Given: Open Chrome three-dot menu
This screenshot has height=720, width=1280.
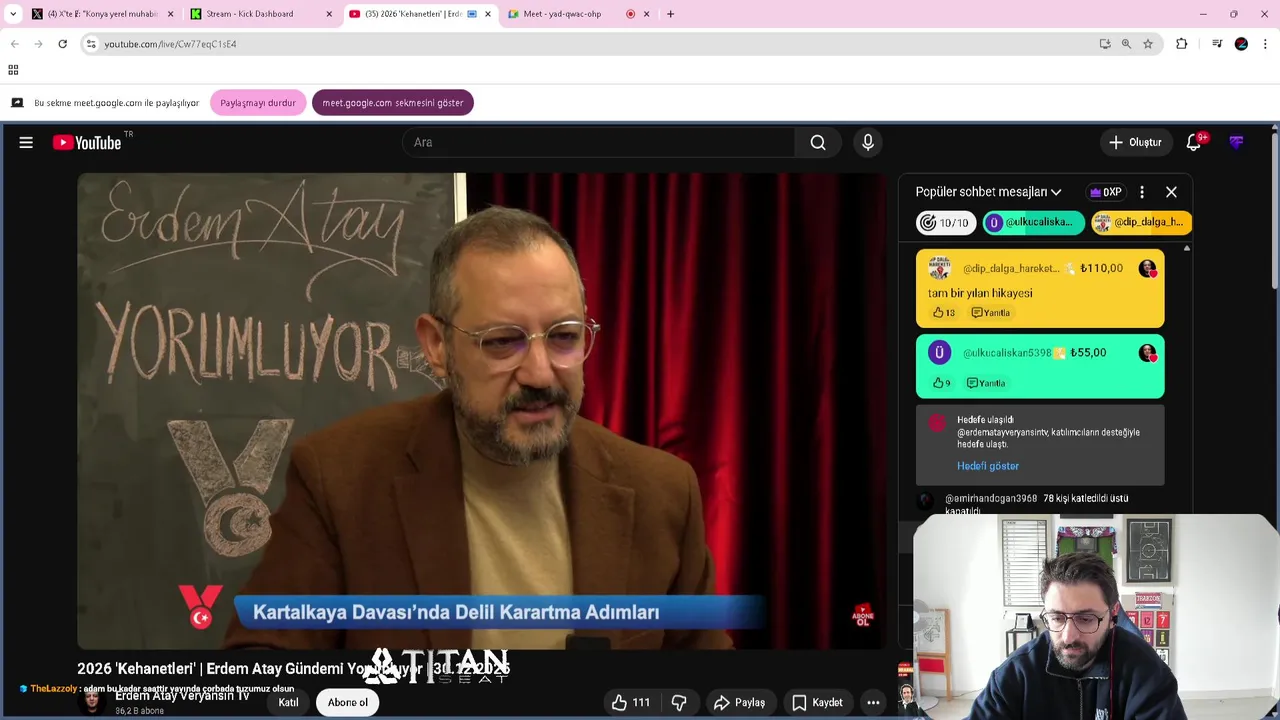Looking at the screenshot, I should [x=1265, y=44].
